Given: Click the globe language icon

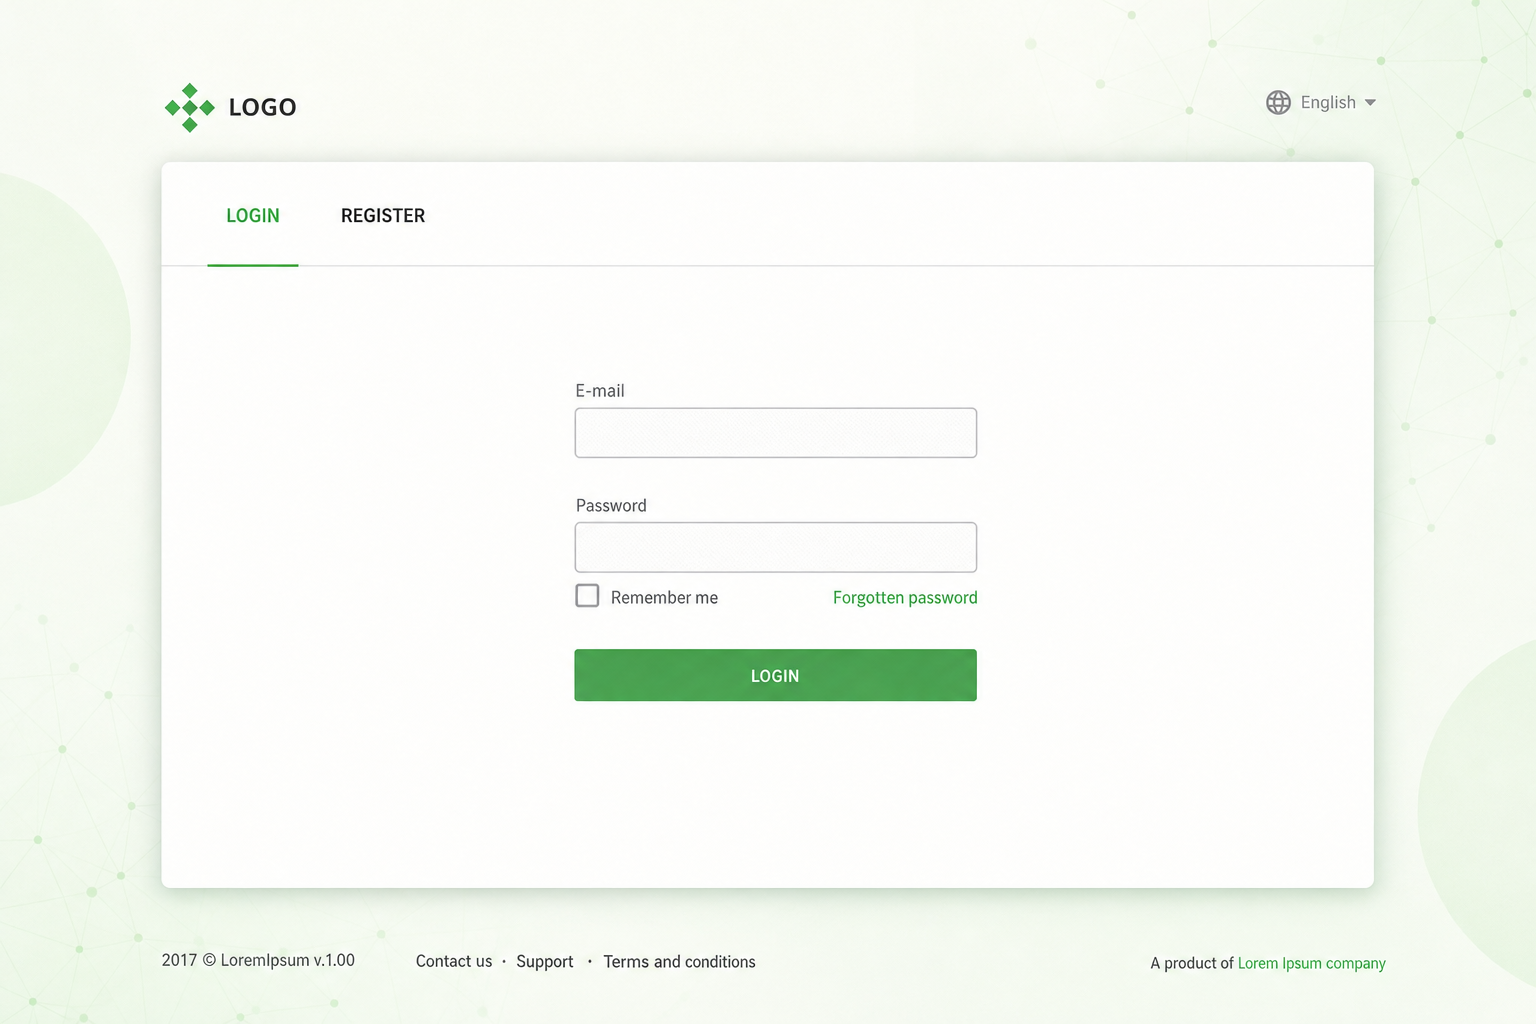Looking at the screenshot, I should click(x=1278, y=102).
